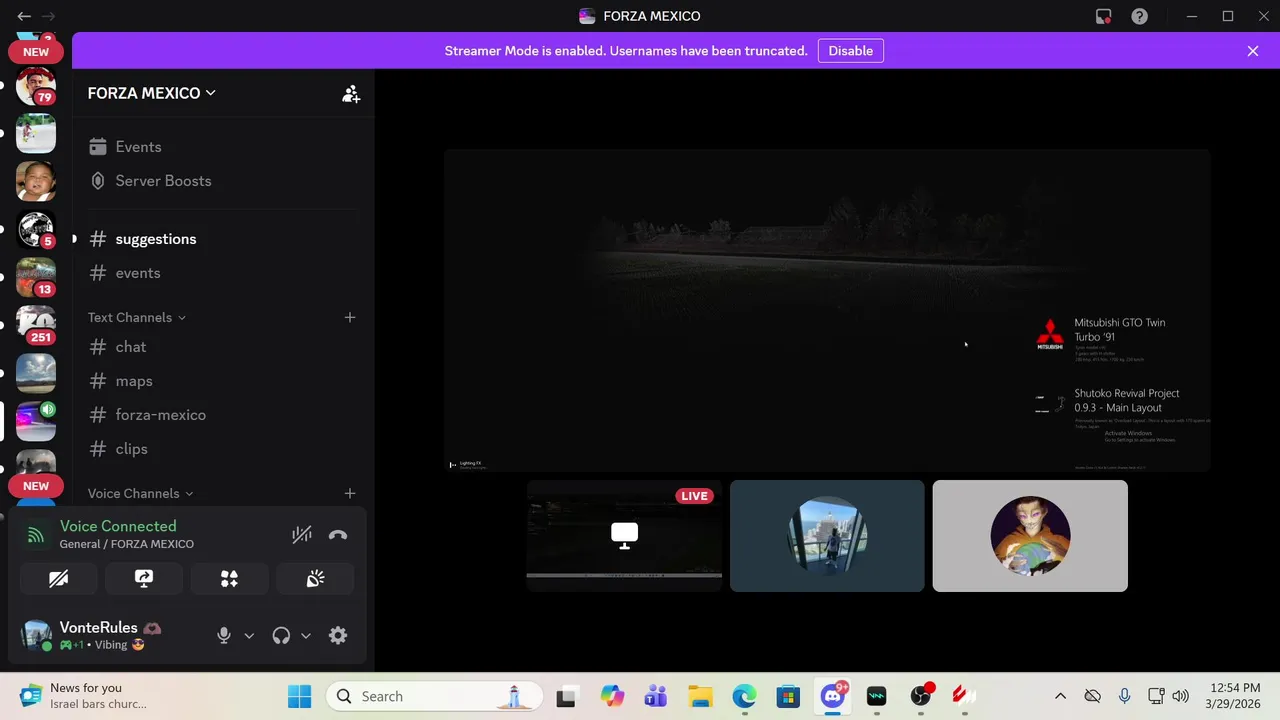Open User Settings gear
Viewport: 1280px width, 720px height.
338,636
